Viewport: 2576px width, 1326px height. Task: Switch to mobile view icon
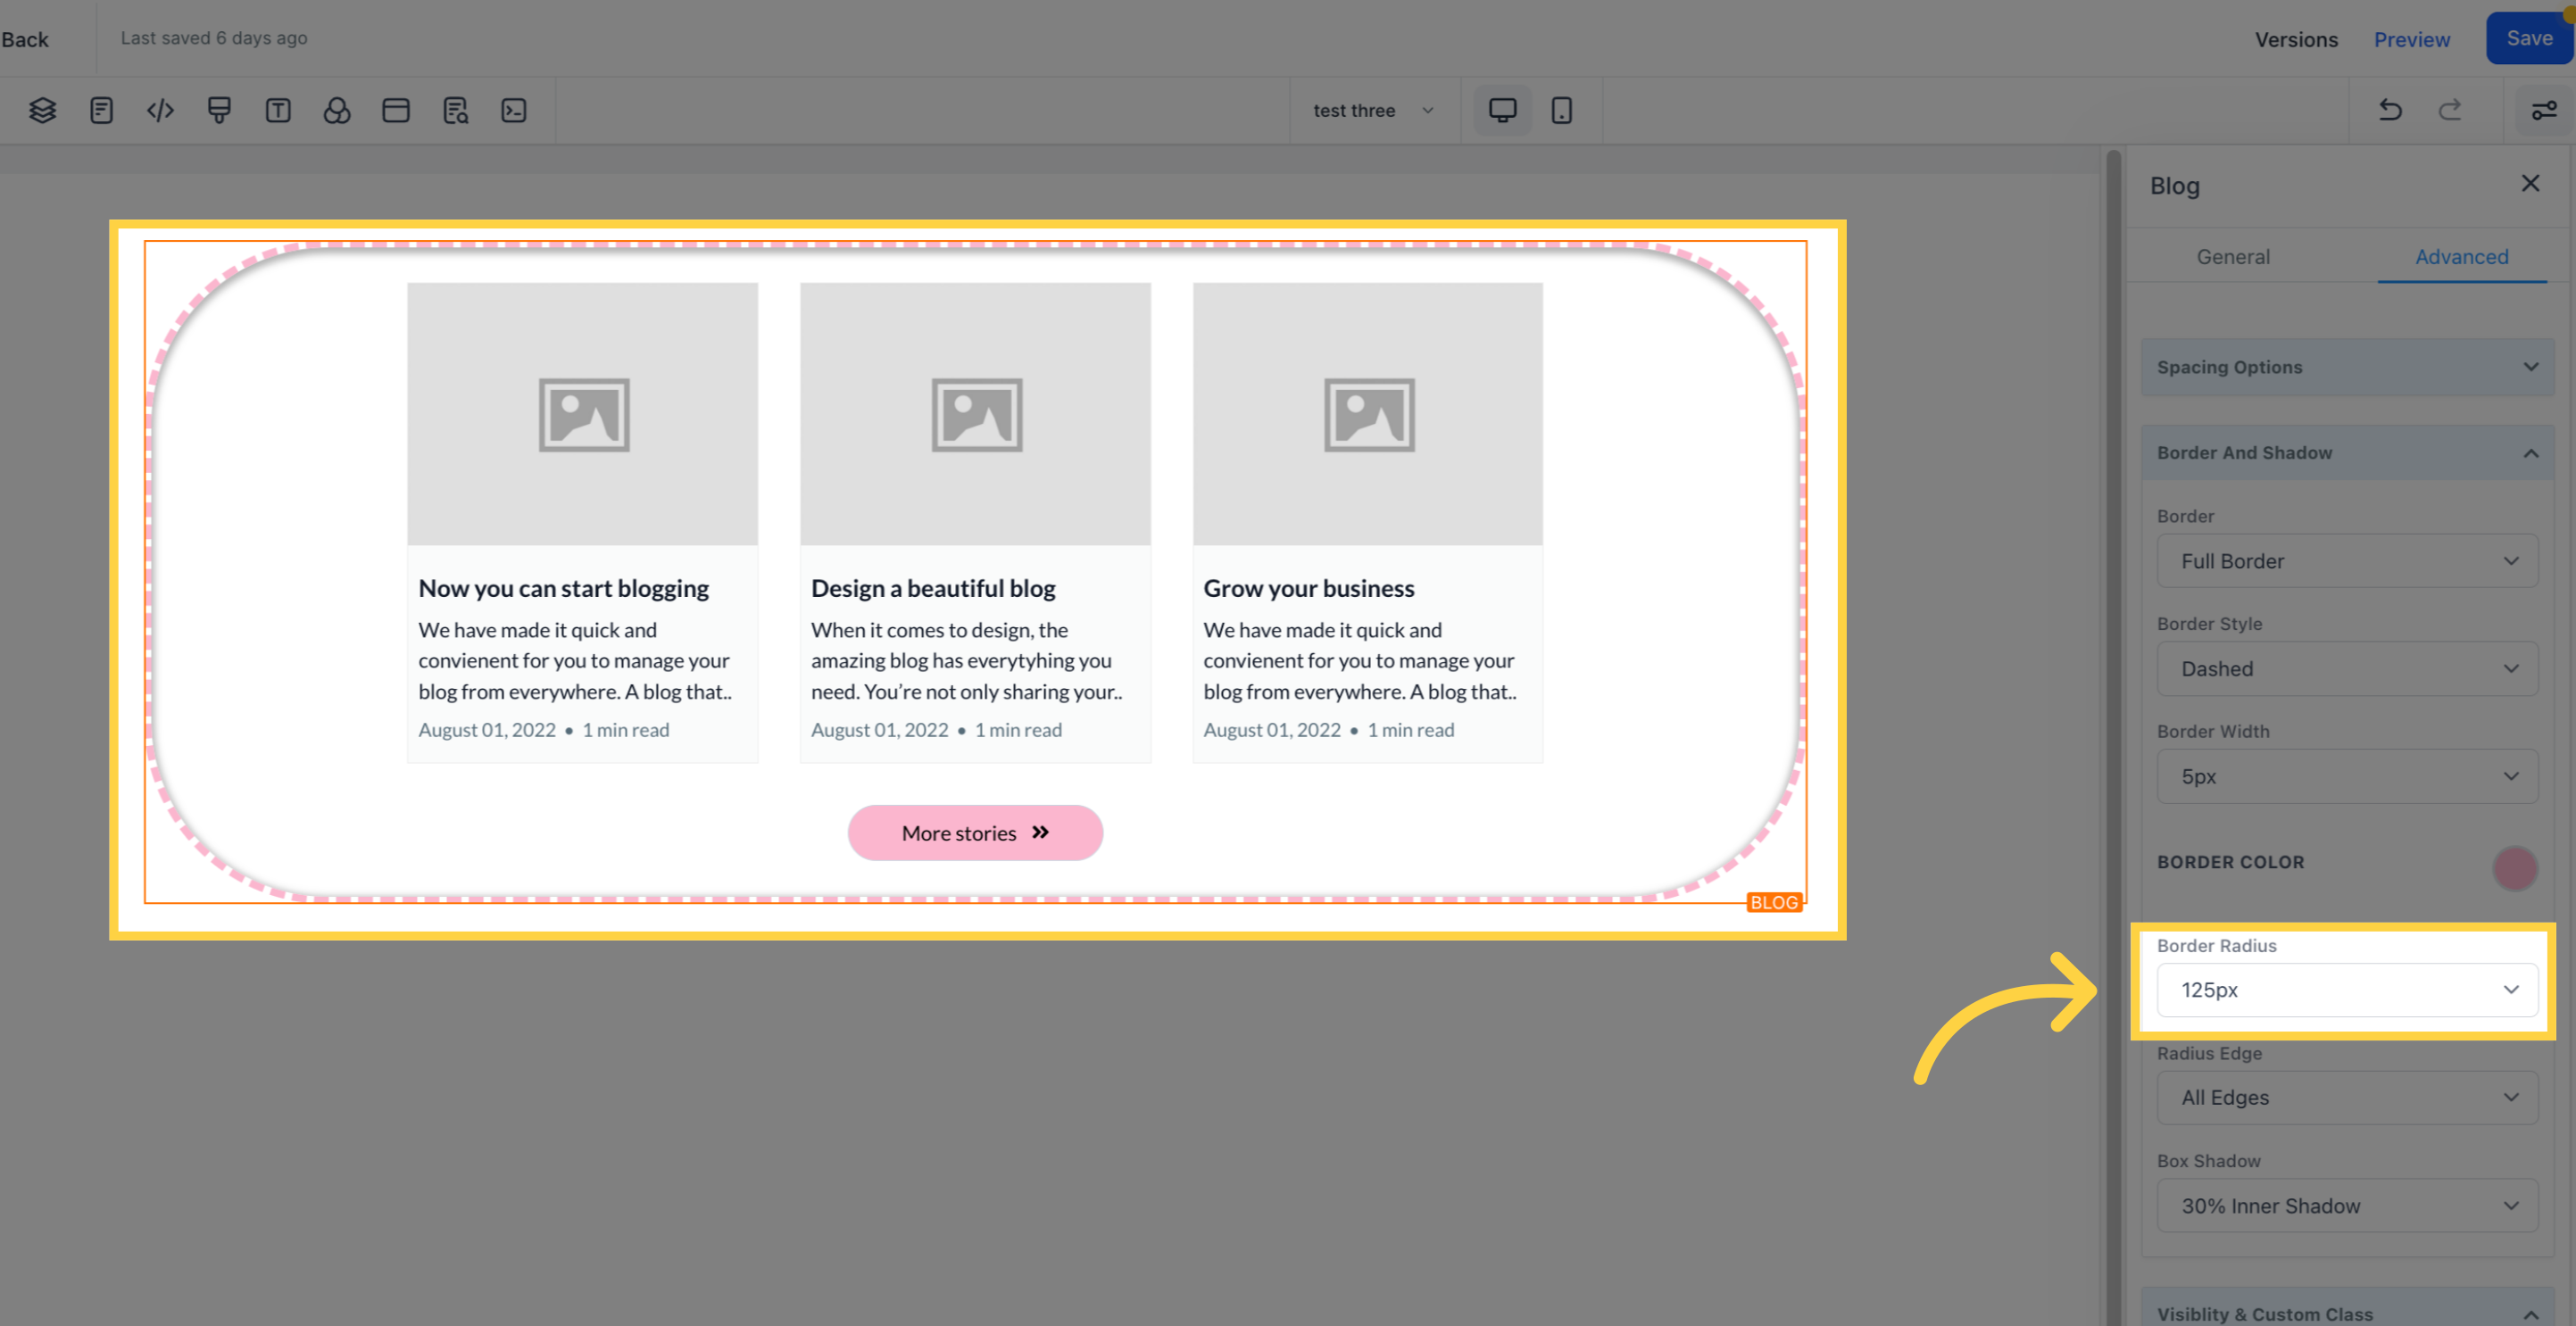coord(1561,110)
